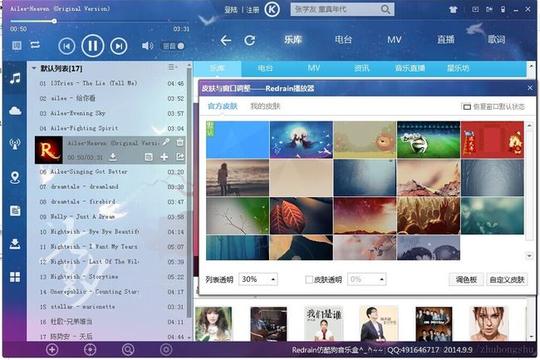The width and height of the screenshot is (540, 360).
Task: Select the 我的皮肤 tab
Action: [x=265, y=106]
